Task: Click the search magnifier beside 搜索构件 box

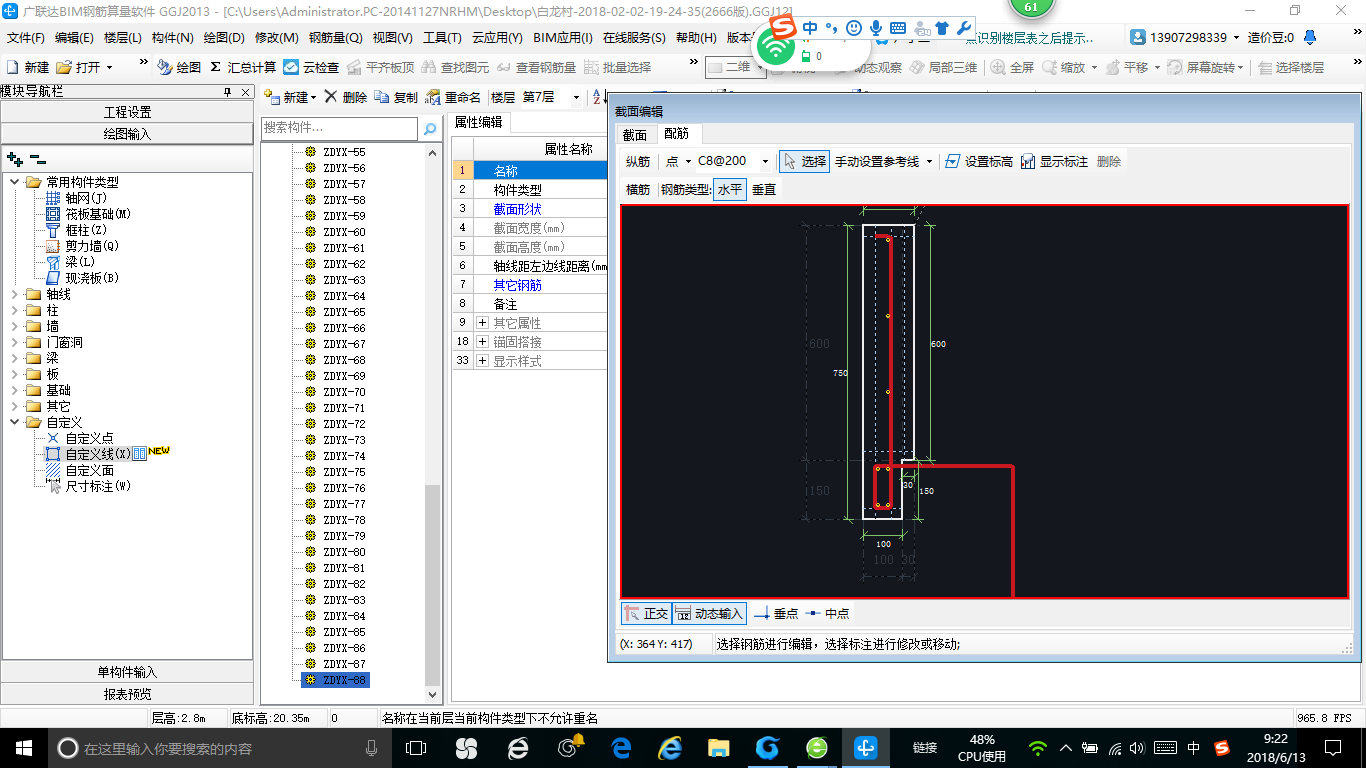Action: pyautogui.click(x=430, y=129)
